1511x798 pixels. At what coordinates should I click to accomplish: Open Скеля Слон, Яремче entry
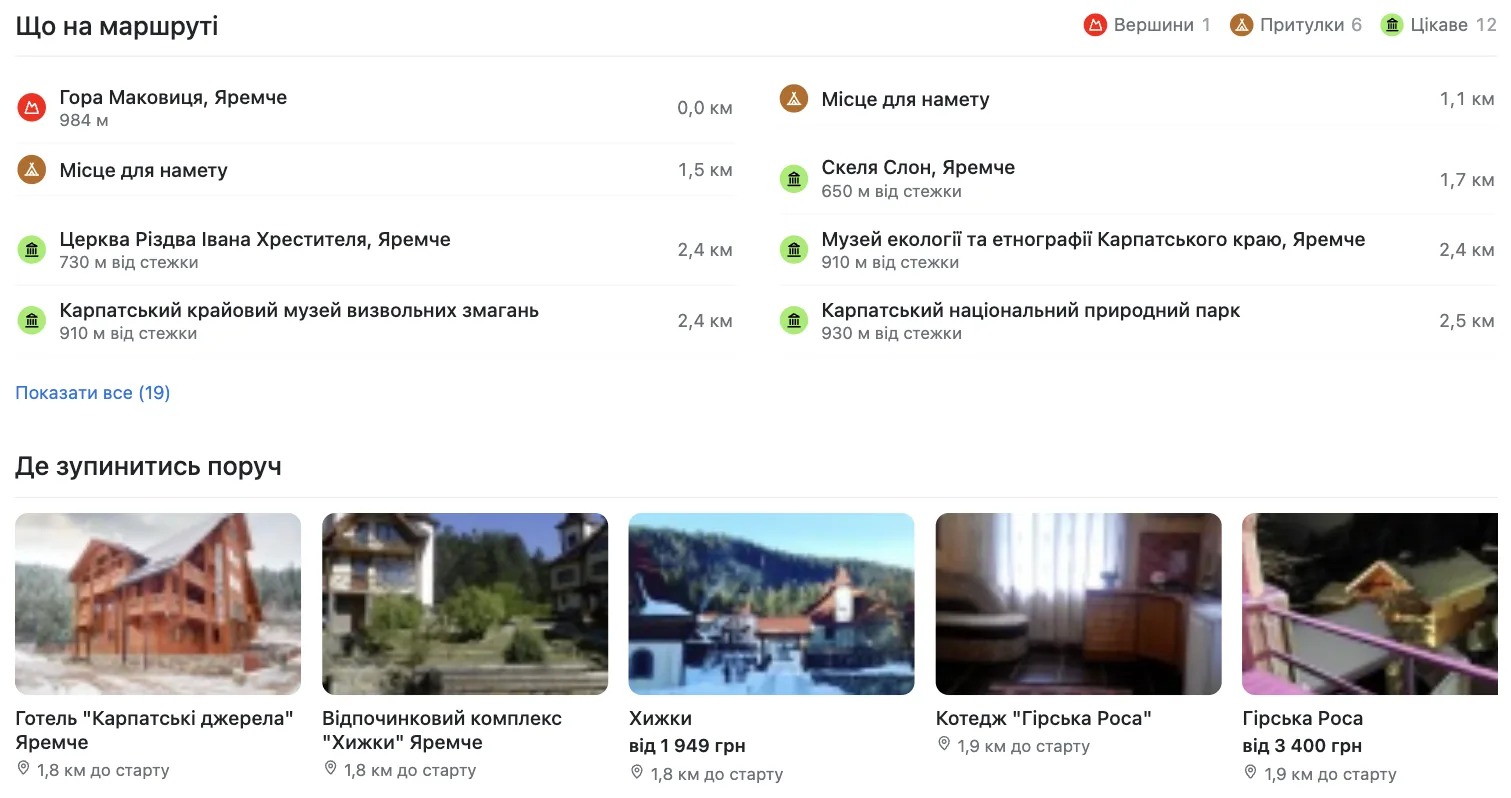918,168
